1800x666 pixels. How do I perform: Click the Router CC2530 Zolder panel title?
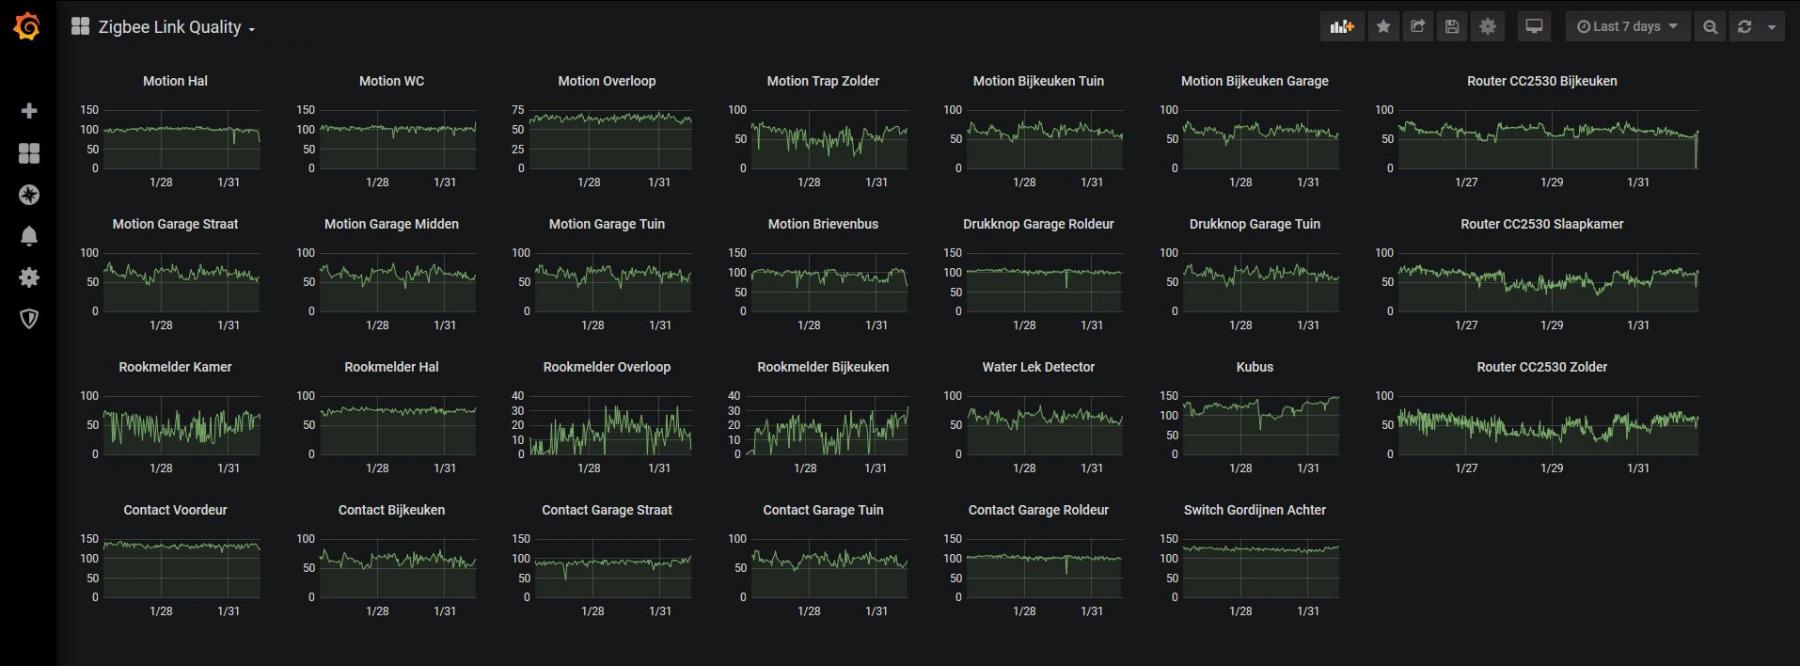point(1541,367)
